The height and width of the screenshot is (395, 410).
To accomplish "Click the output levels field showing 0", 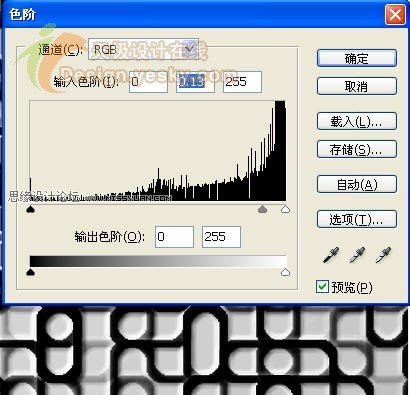I will [174, 237].
